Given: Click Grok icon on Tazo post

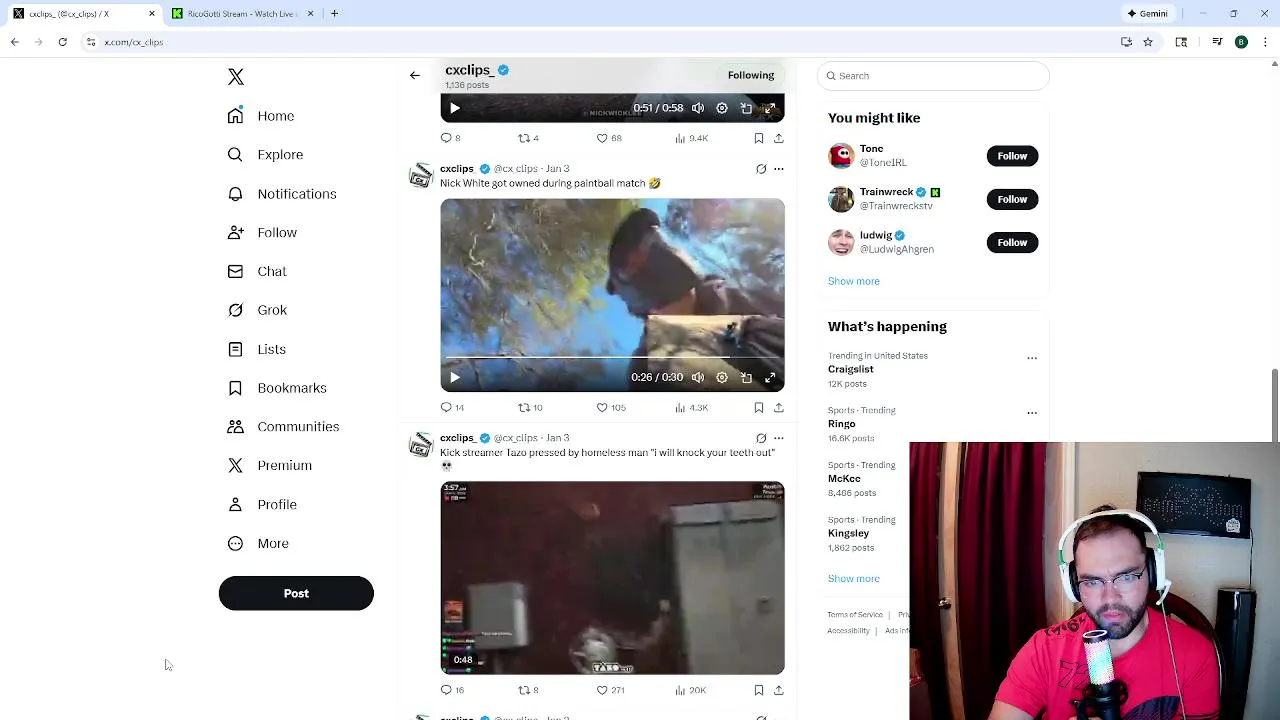Looking at the screenshot, I should coord(761,438).
